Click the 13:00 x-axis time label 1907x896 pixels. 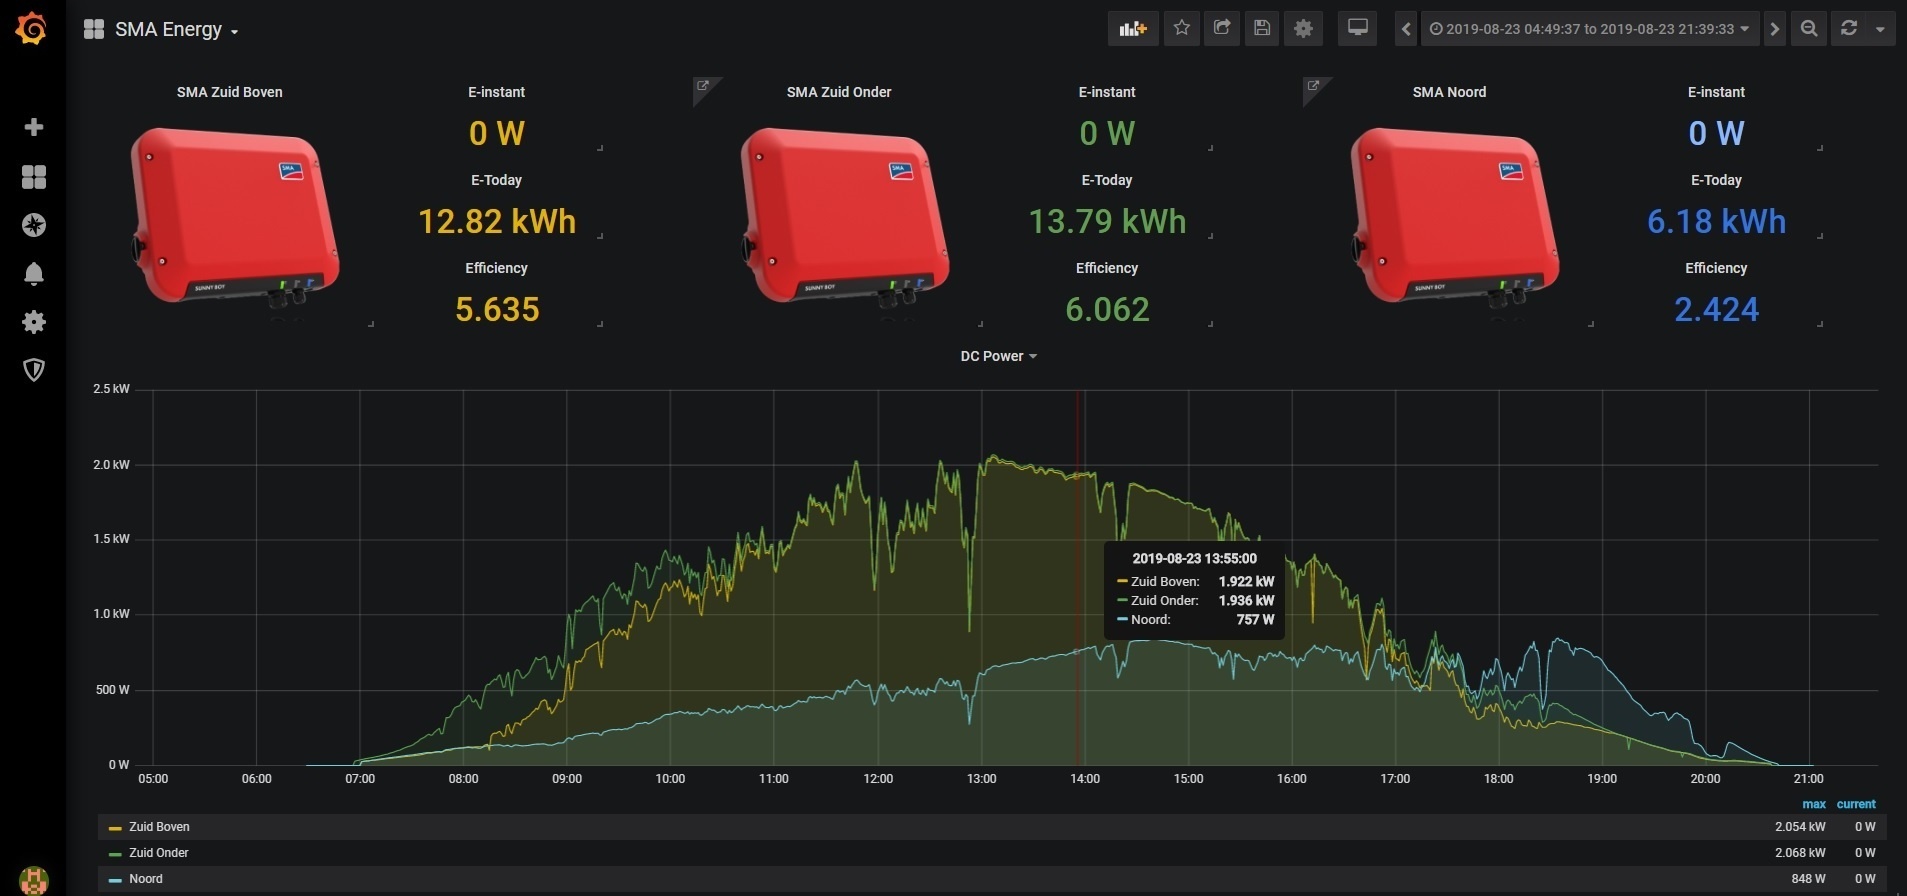pyautogui.click(x=982, y=779)
